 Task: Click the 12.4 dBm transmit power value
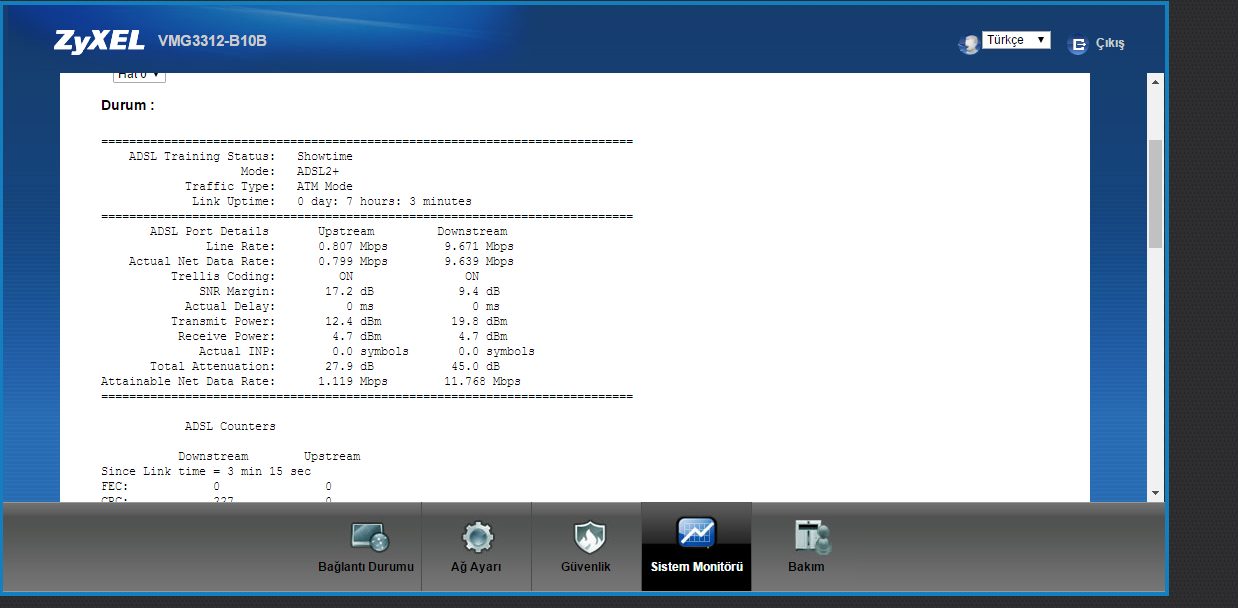(x=353, y=321)
